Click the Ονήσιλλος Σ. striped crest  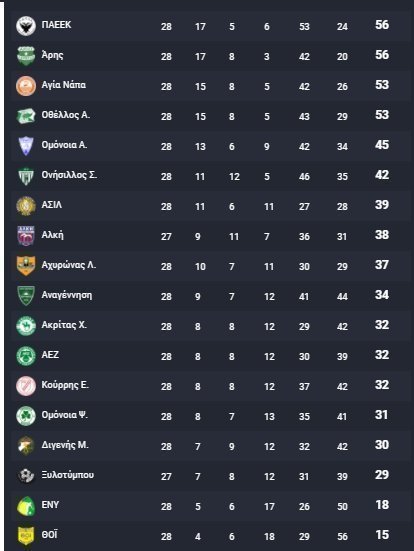pyautogui.click(x=26, y=176)
